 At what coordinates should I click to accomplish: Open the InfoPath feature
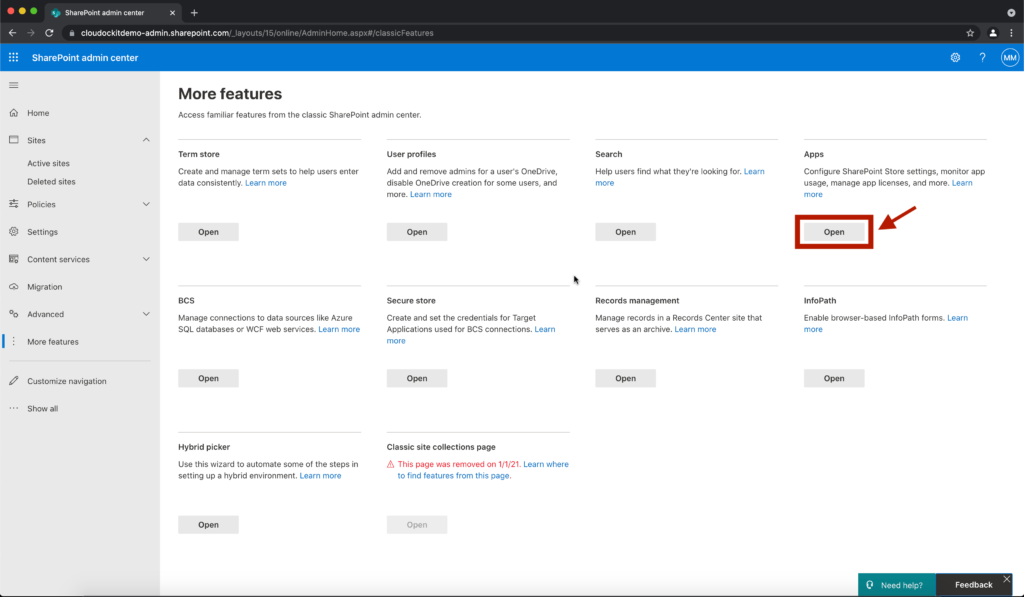[834, 378]
